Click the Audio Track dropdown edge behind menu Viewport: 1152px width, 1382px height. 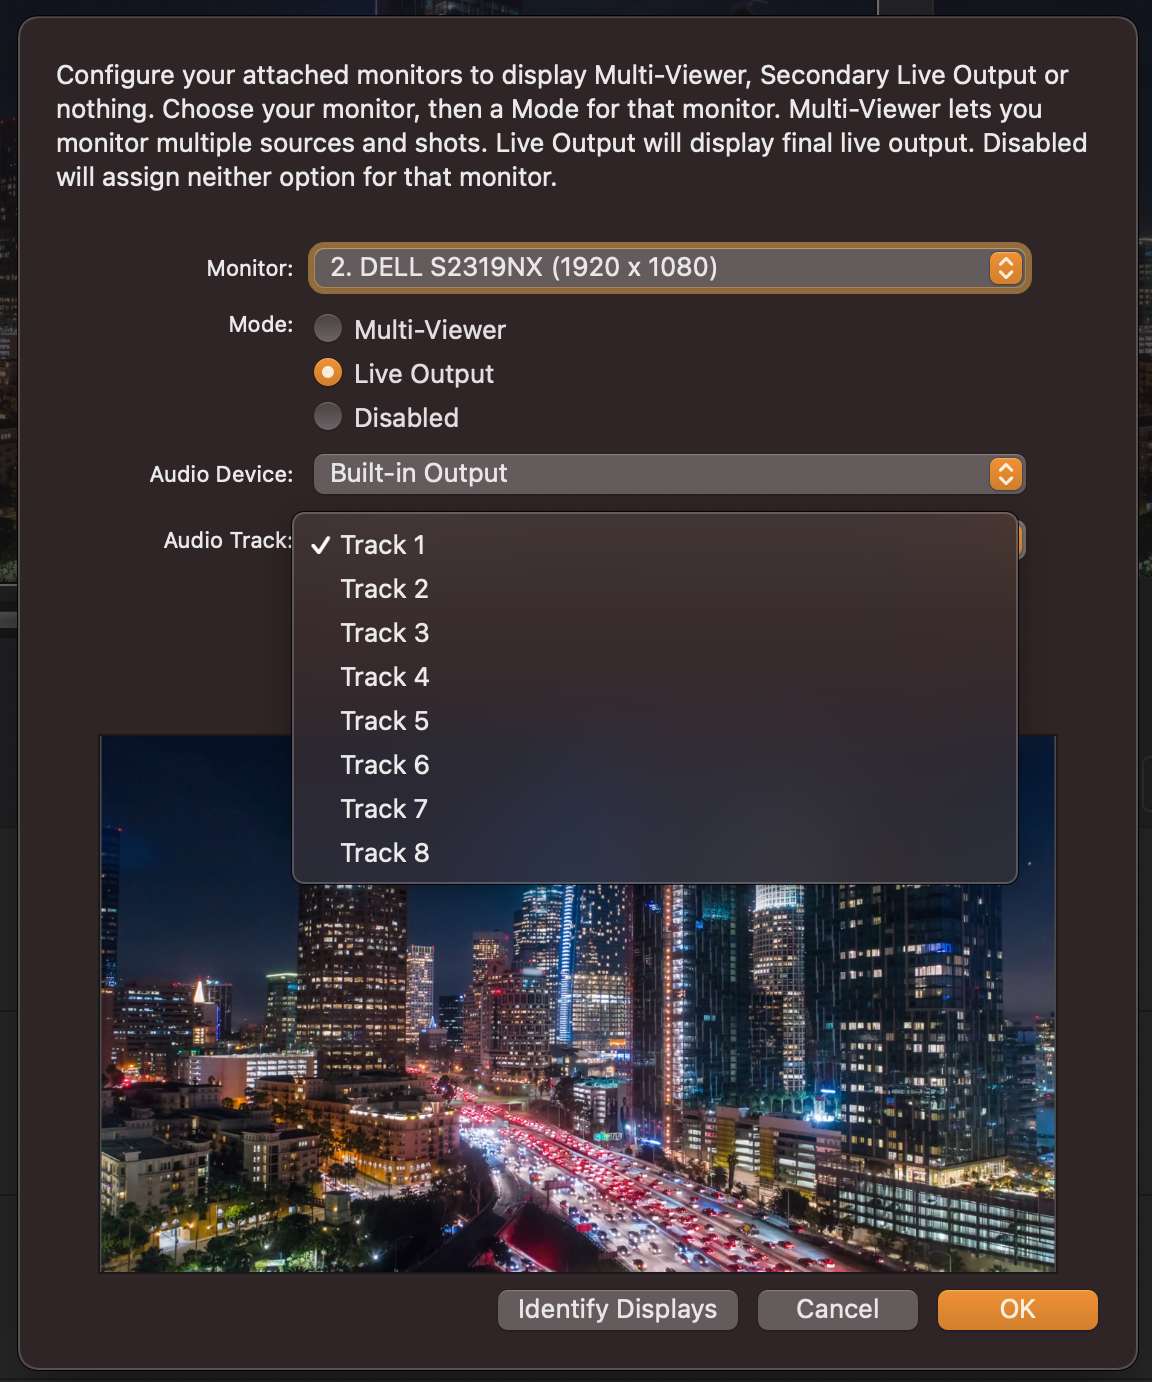pyautogui.click(x=1022, y=541)
